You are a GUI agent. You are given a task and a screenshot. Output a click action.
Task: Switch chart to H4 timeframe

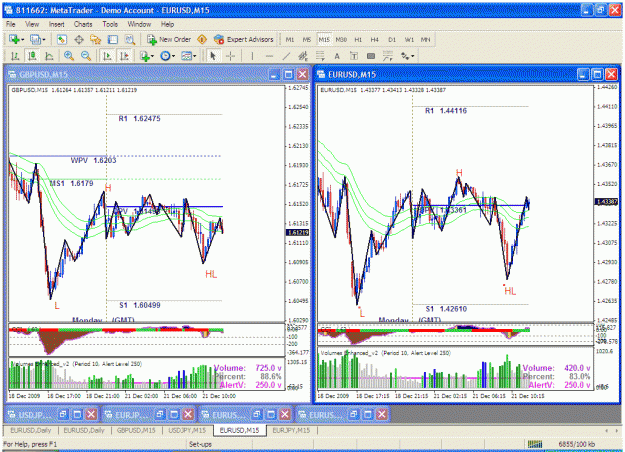point(375,39)
